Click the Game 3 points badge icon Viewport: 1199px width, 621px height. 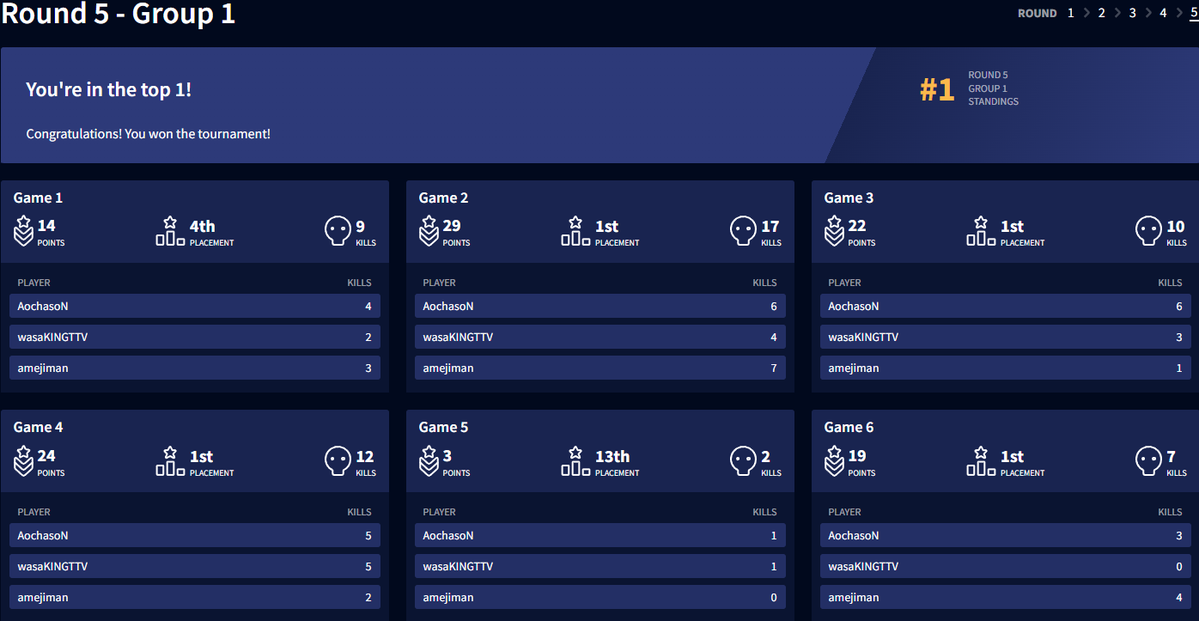(x=833, y=230)
